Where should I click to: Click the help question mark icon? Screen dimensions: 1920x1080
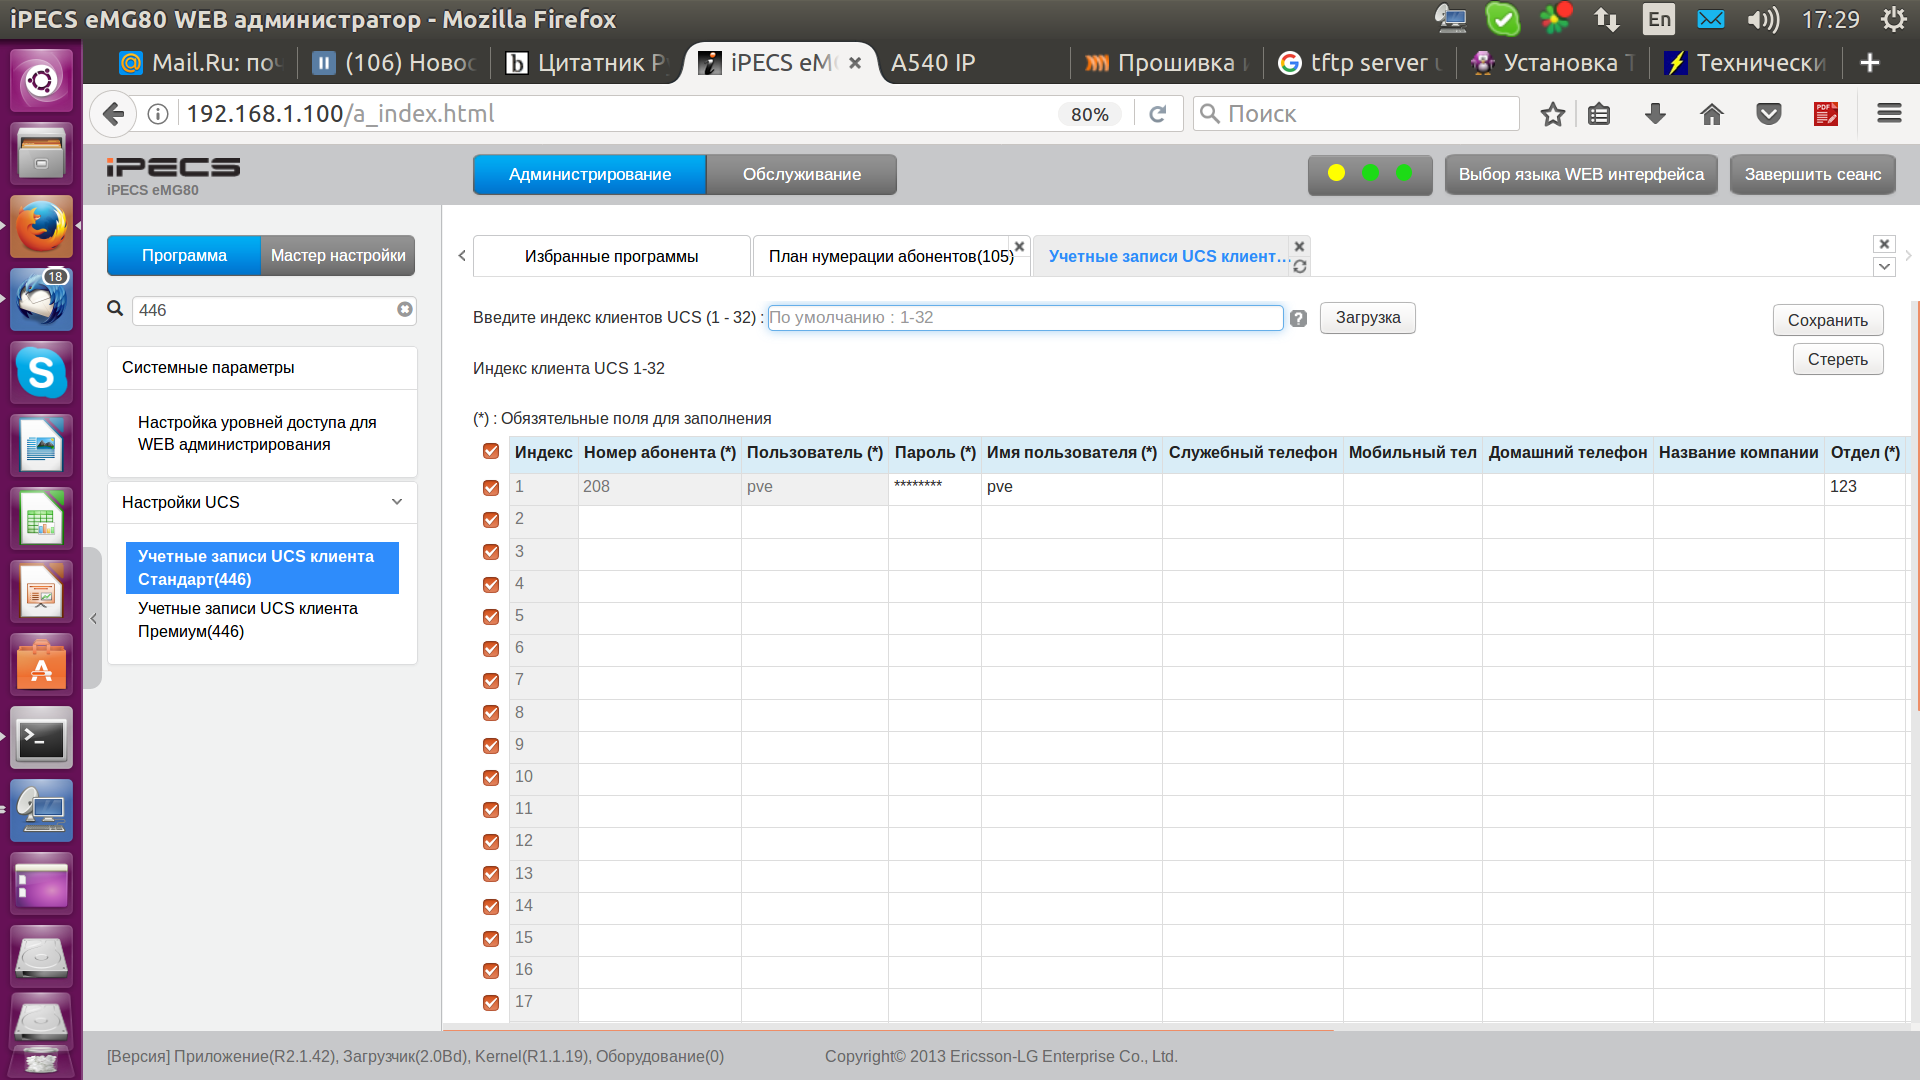[x=1298, y=319]
